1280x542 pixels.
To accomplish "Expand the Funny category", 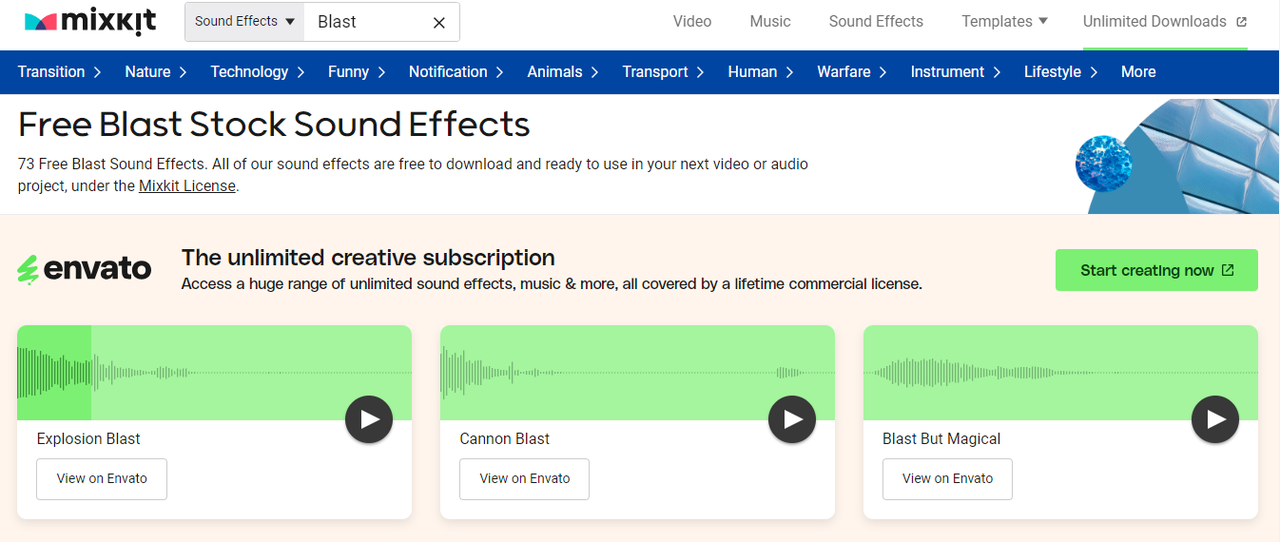I will pyautogui.click(x=357, y=72).
